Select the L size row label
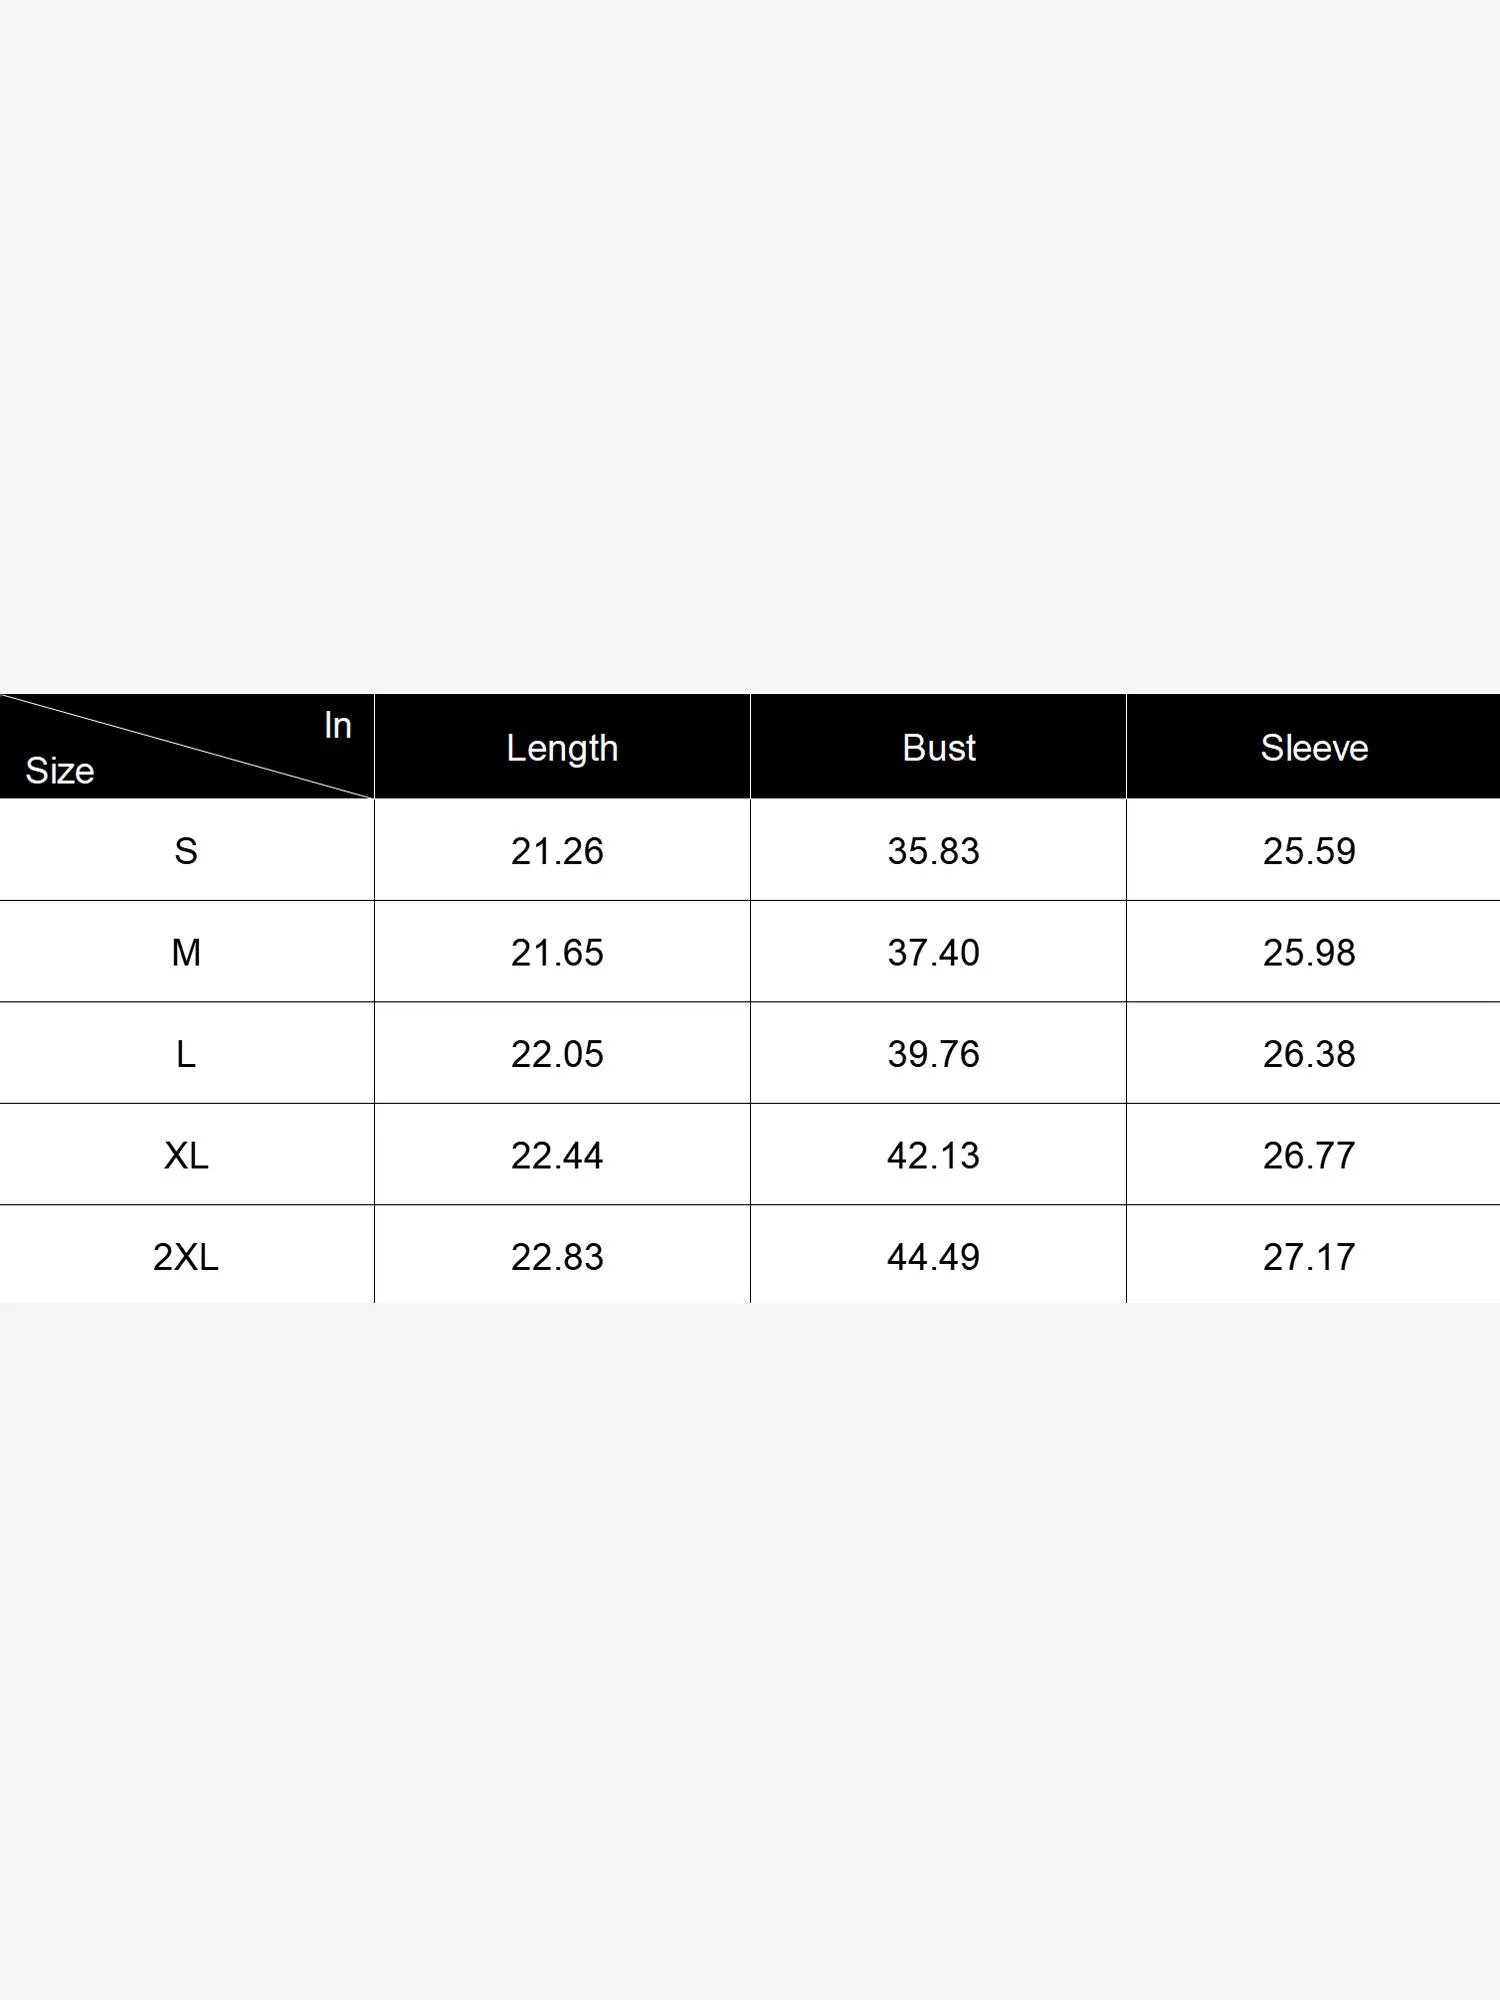This screenshot has width=1500, height=2000. pos(186,1054)
